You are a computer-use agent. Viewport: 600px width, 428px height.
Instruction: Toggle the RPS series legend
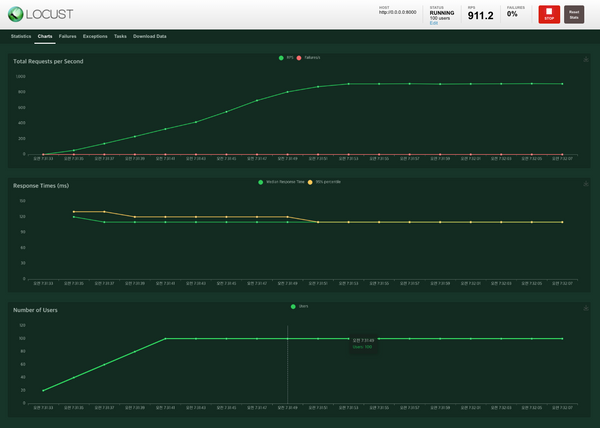click(x=286, y=58)
